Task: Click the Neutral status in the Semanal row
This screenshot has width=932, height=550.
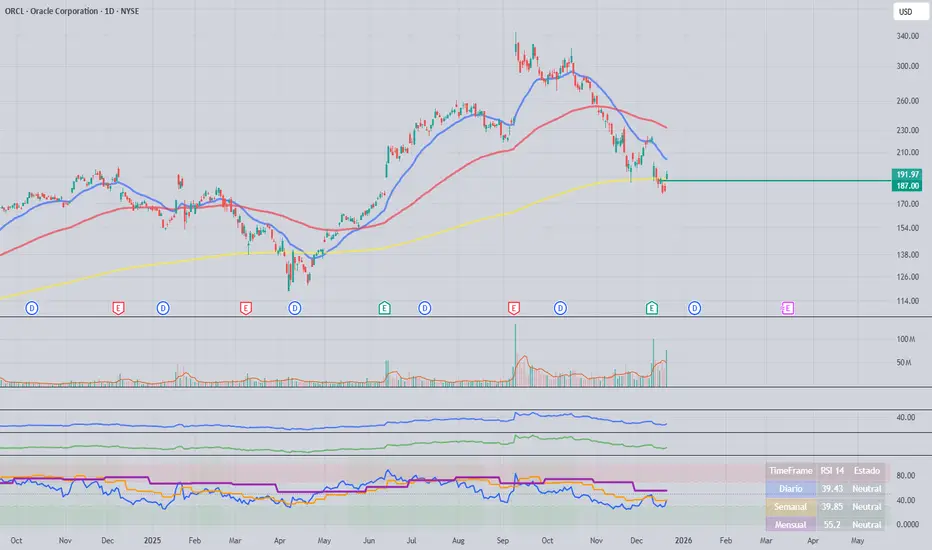Action: [867, 507]
